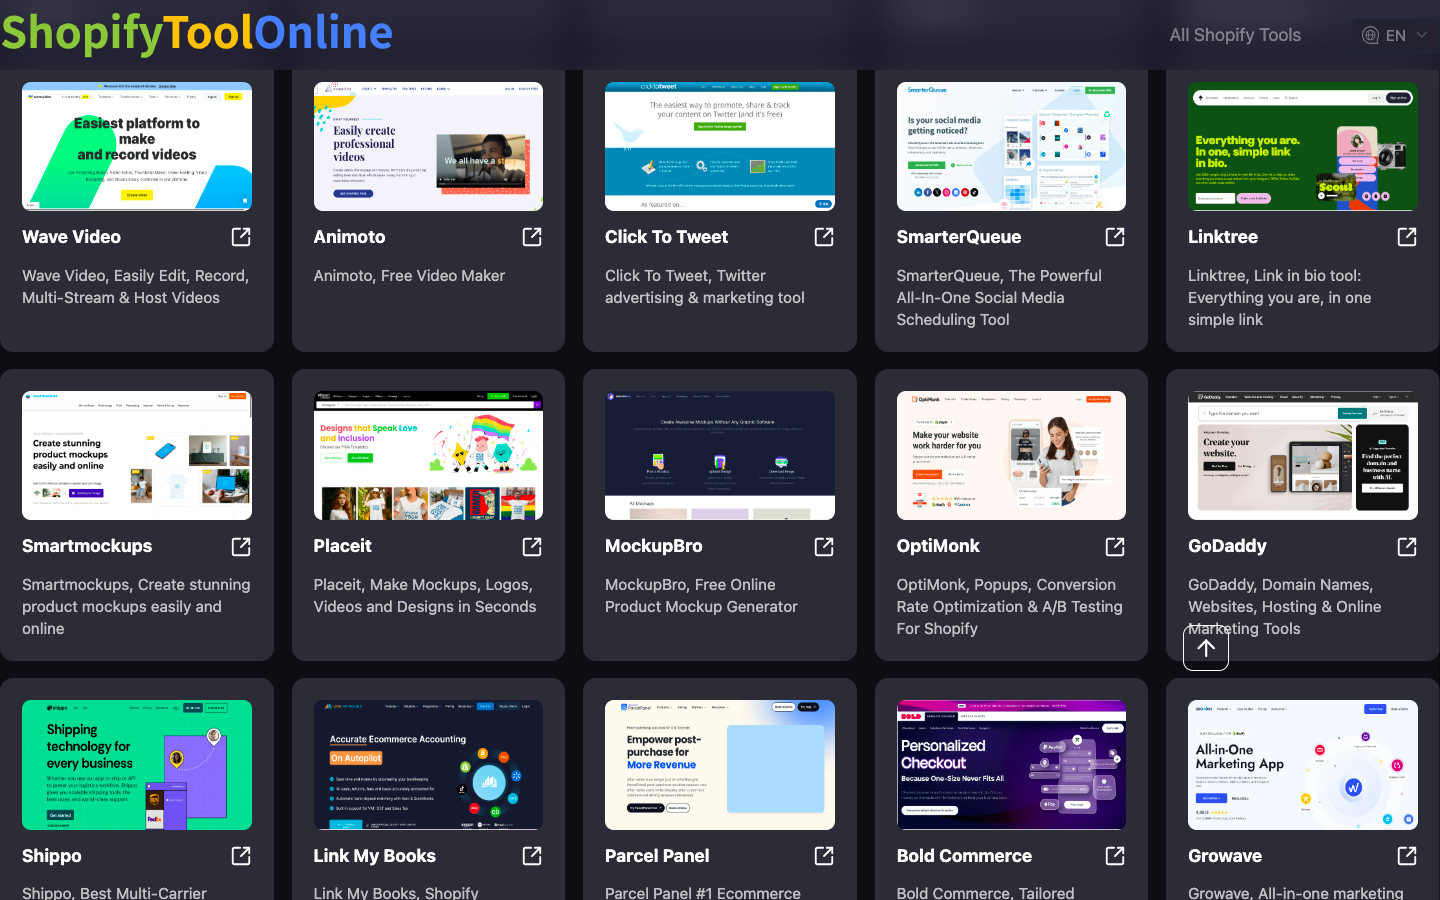The width and height of the screenshot is (1440, 900).
Task: Click "Placeit, Make Mockups, Logos" description
Action: [425, 596]
